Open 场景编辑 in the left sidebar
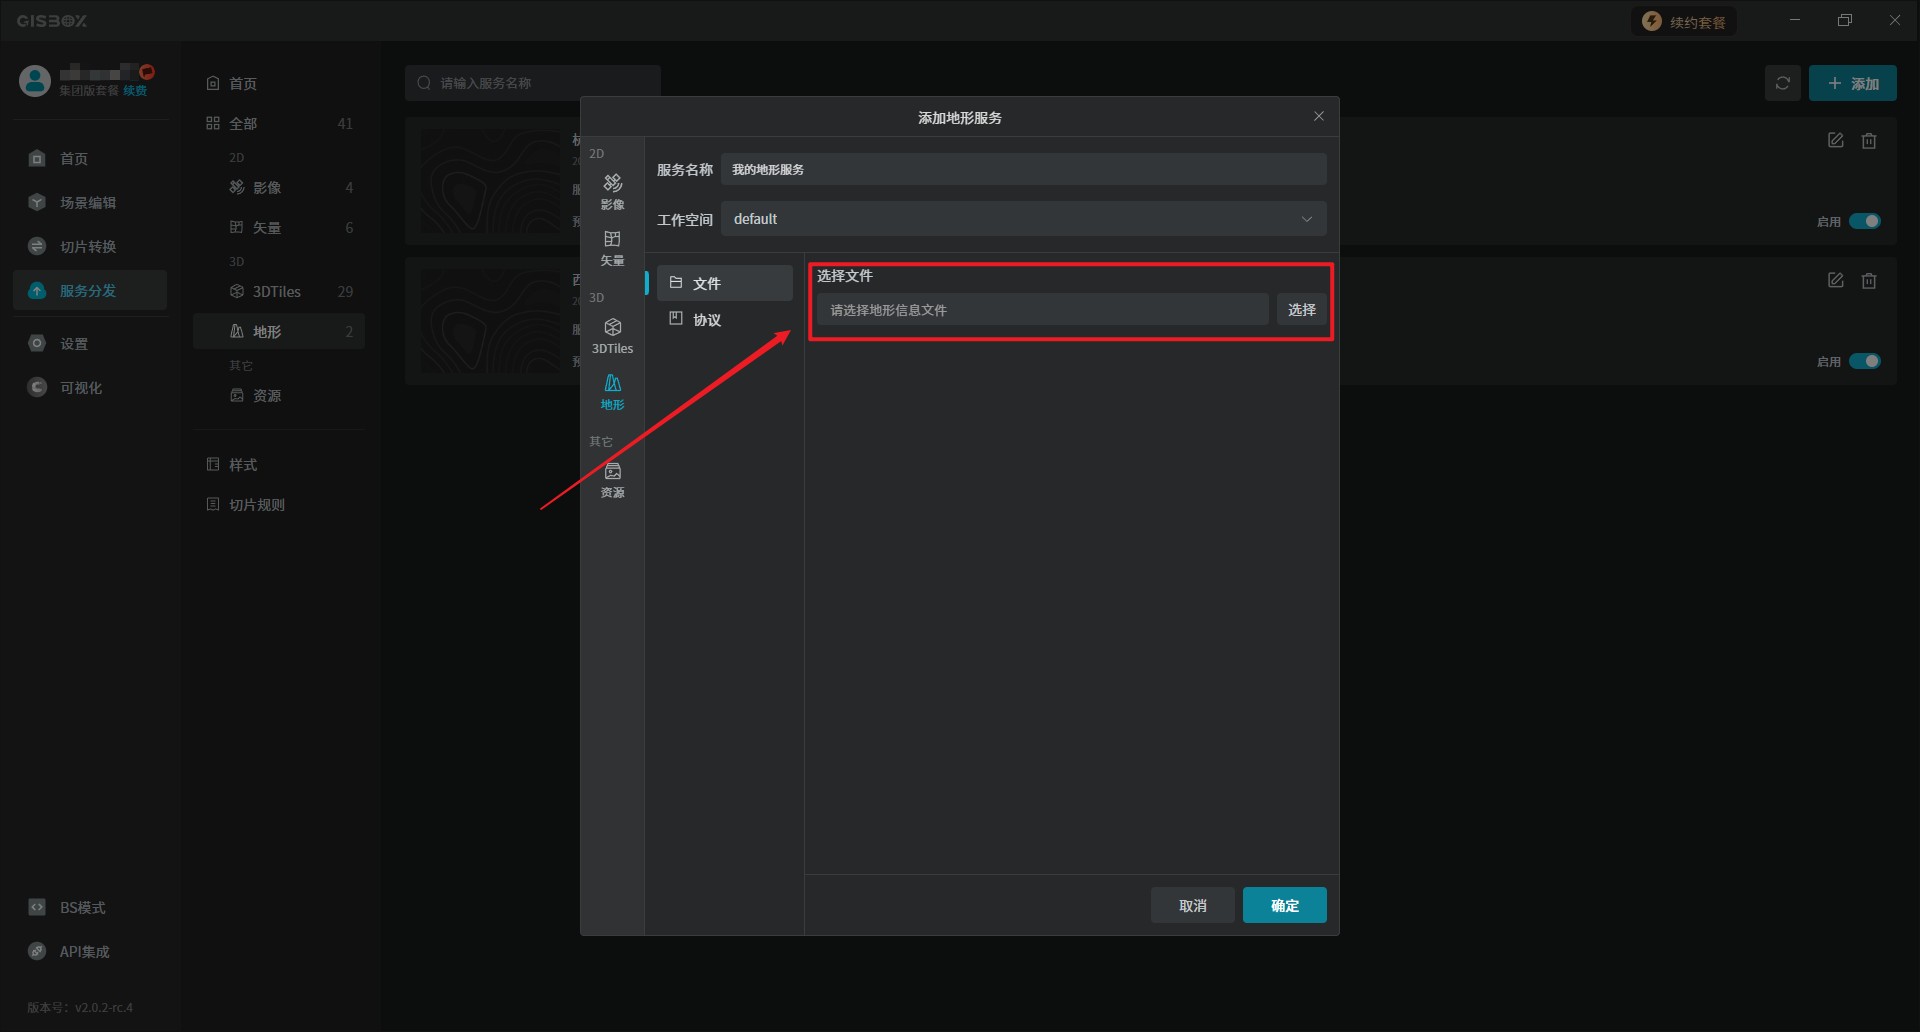 tap(87, 203)
